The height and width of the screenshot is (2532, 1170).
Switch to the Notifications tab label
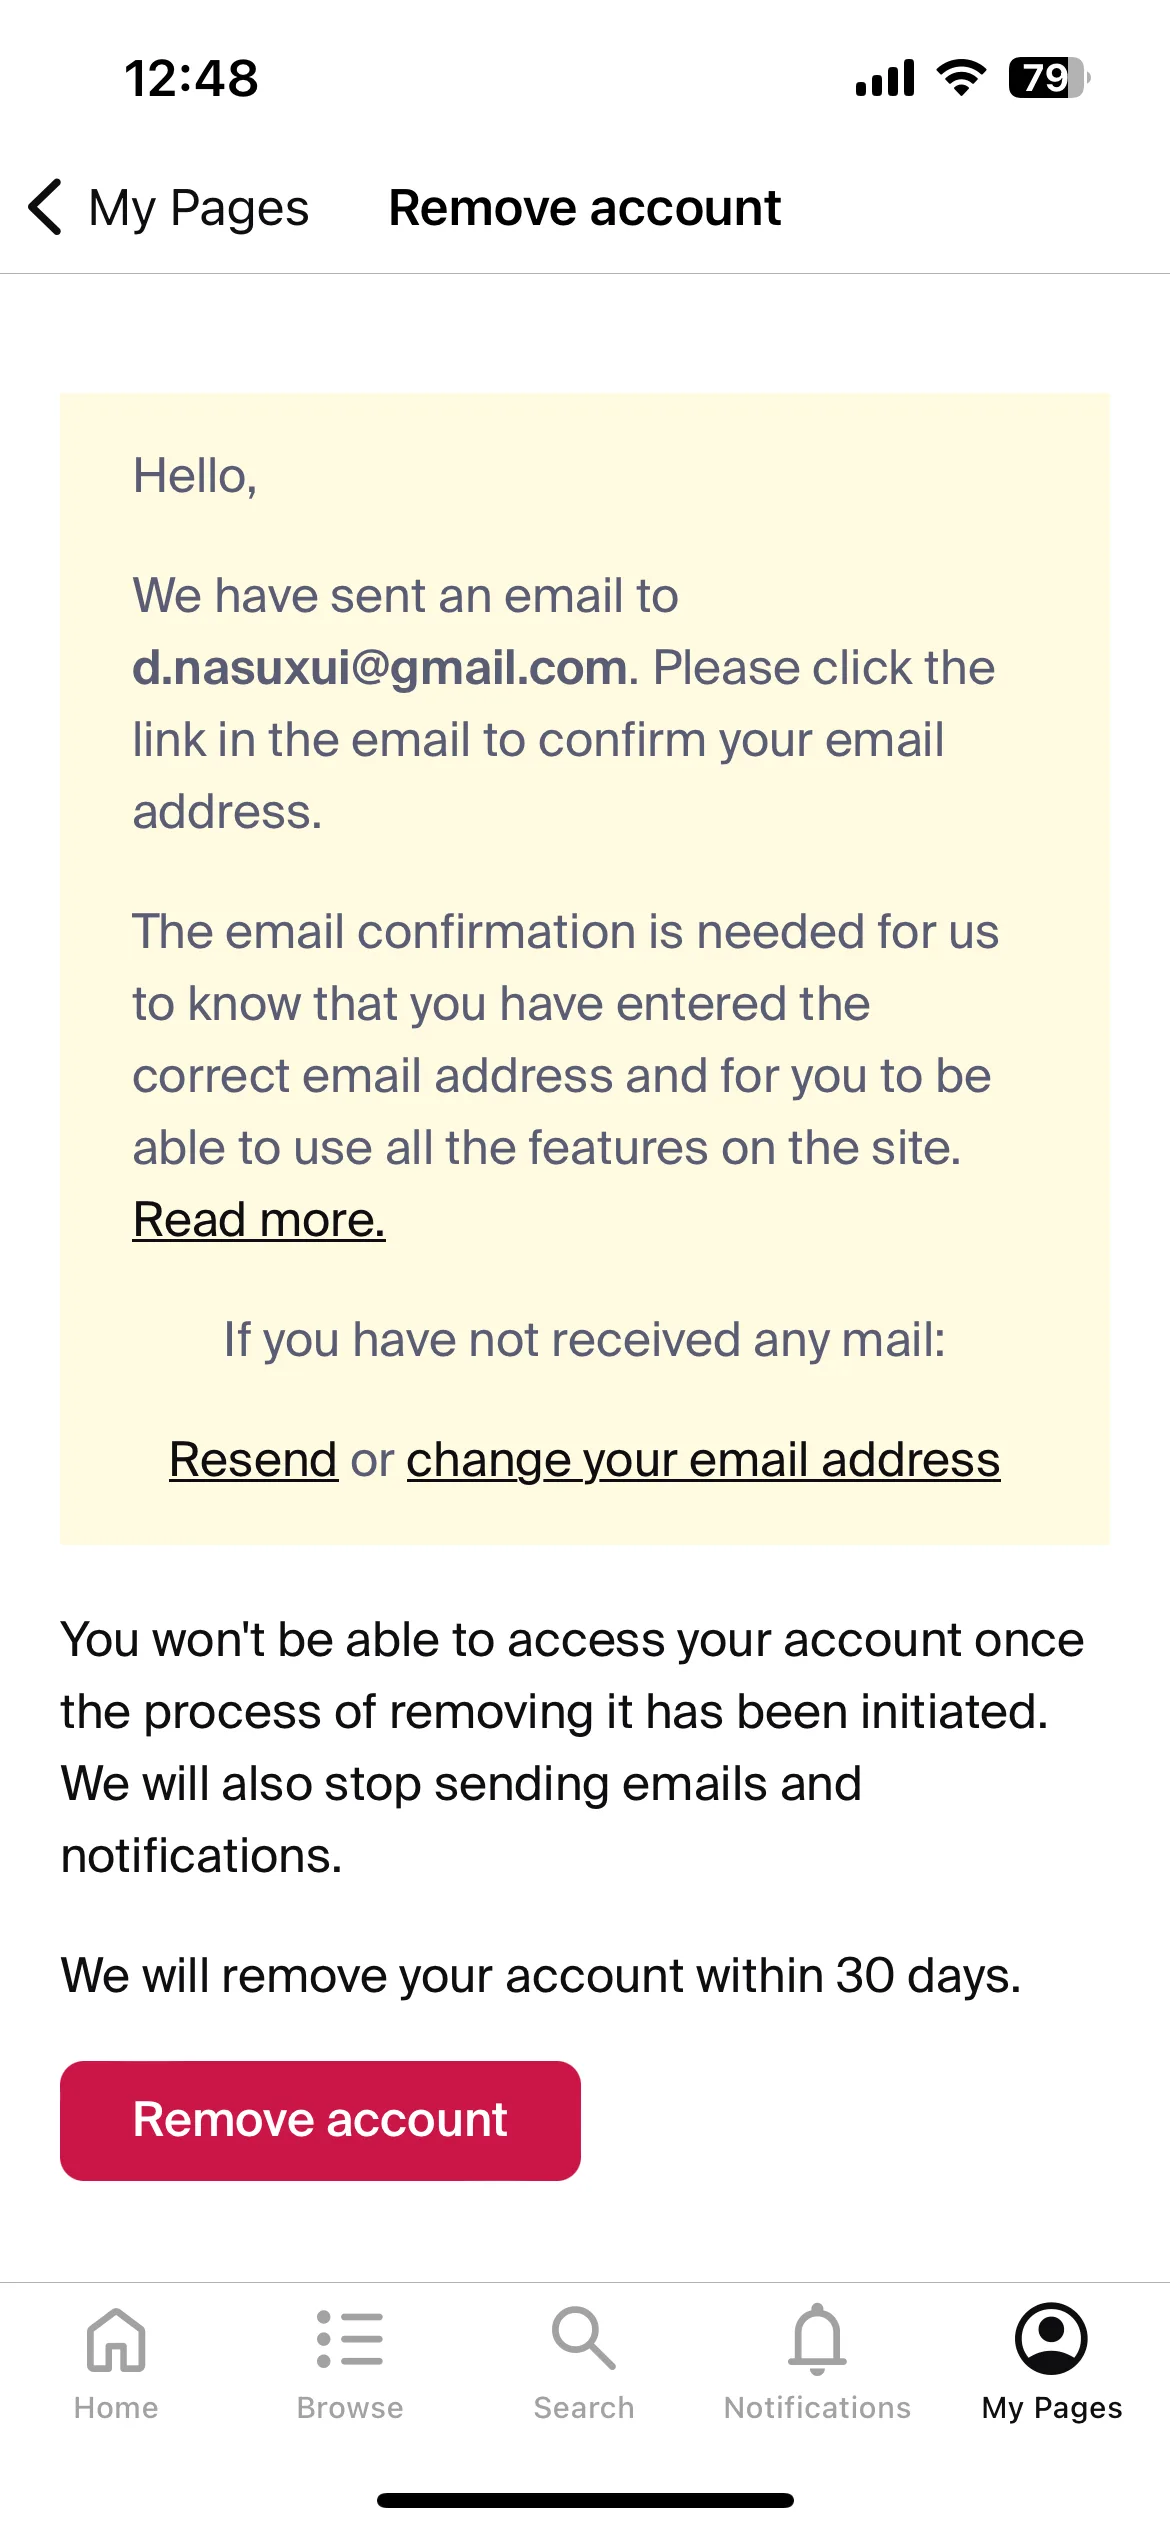[x=818, y=2408]
